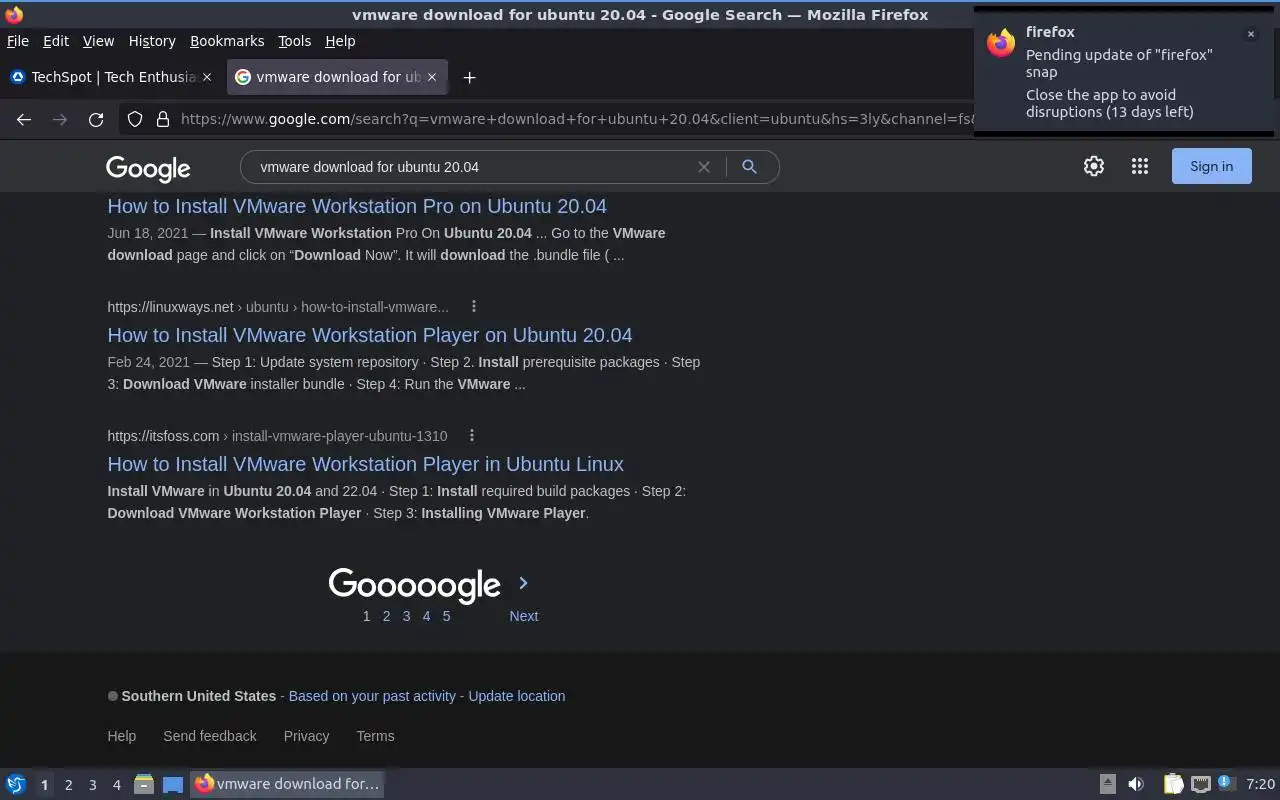This screenshot has height=800, width=1280.
Task: Click the magnifier search button
Action: click(x=749, y=167)
